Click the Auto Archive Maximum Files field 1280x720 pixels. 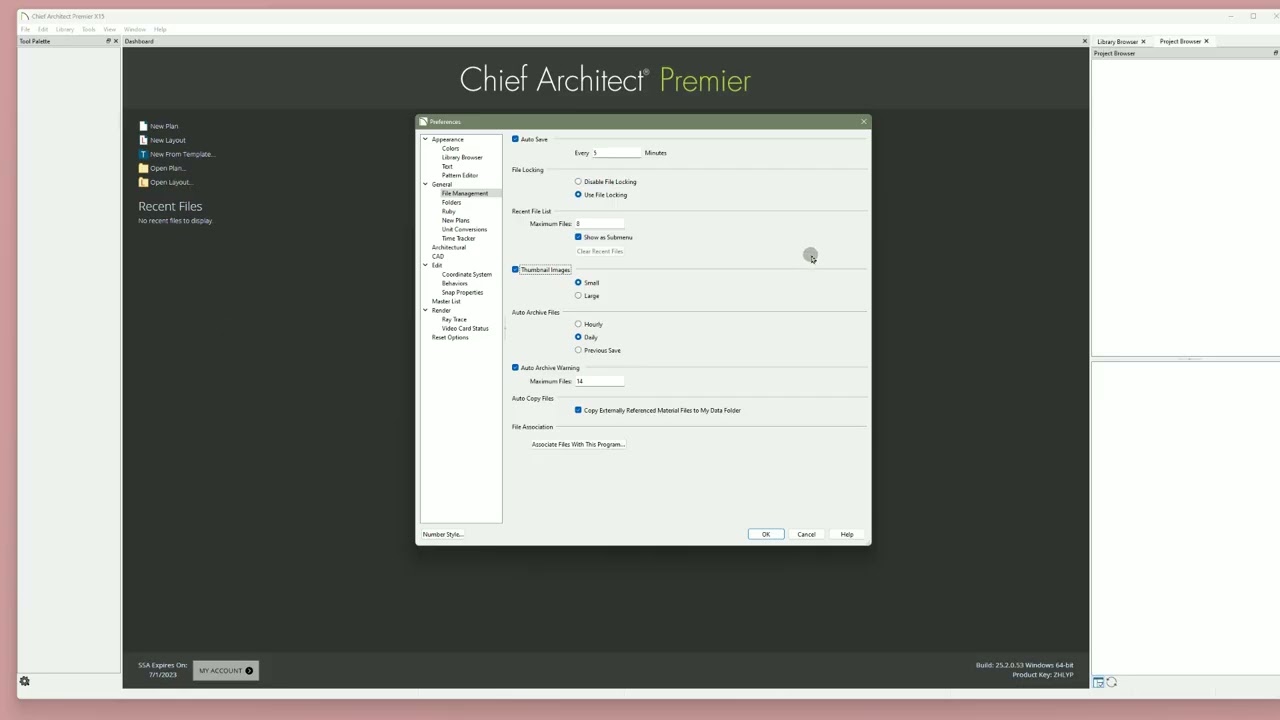[599, 381]
